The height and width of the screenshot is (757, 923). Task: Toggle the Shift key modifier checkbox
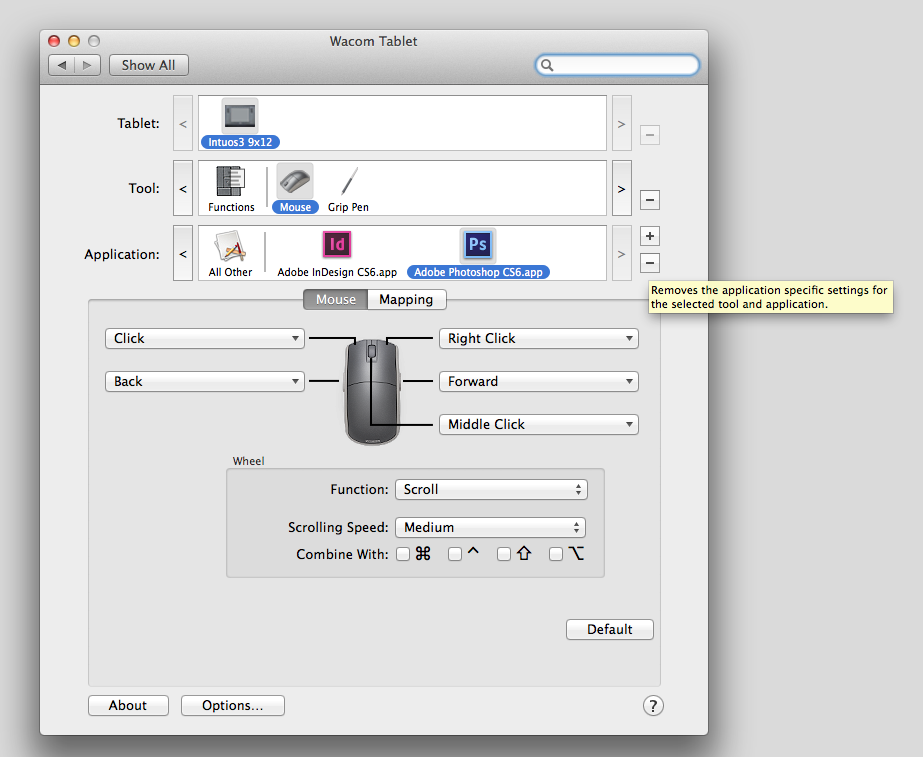504,554
